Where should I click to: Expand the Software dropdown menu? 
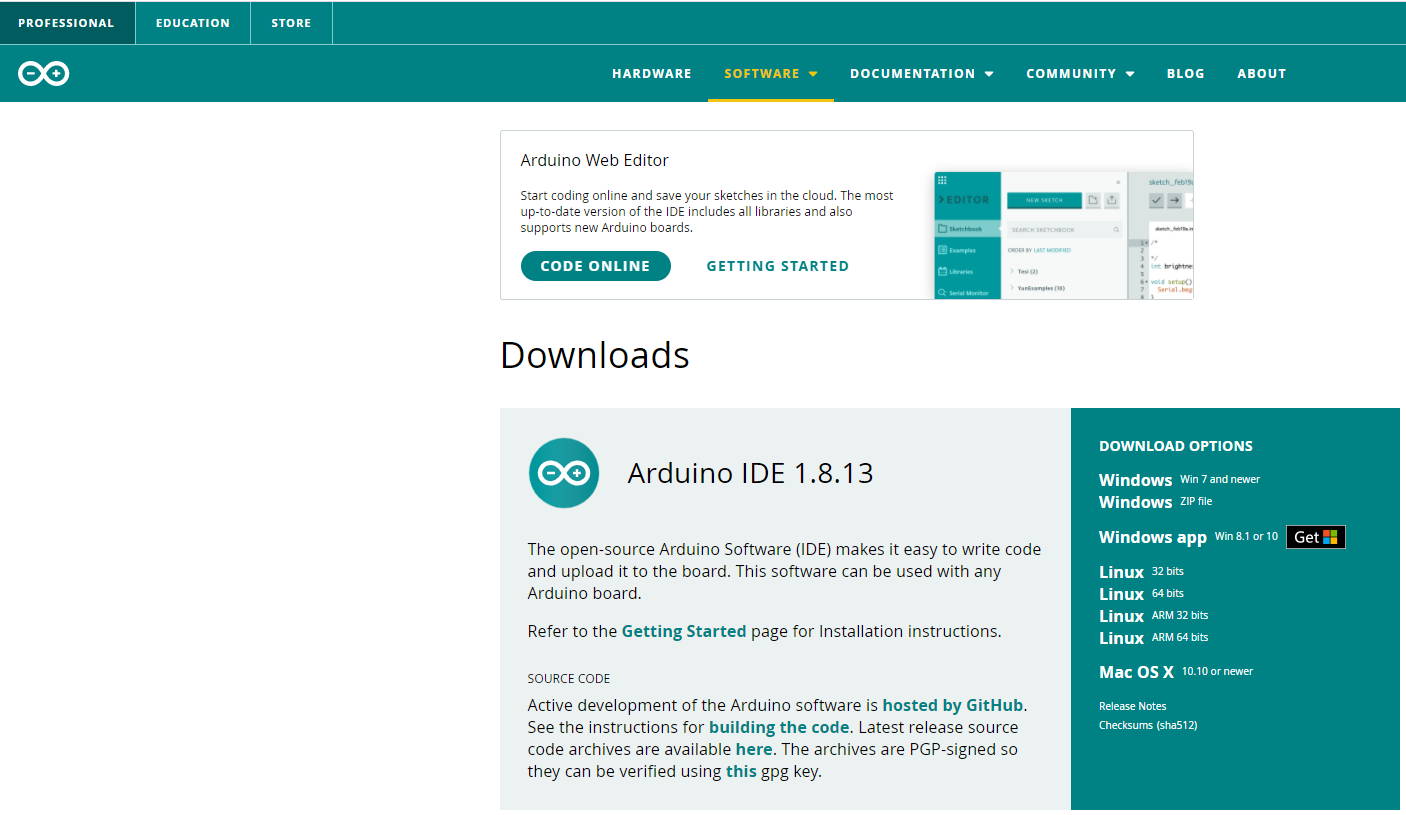771,74
